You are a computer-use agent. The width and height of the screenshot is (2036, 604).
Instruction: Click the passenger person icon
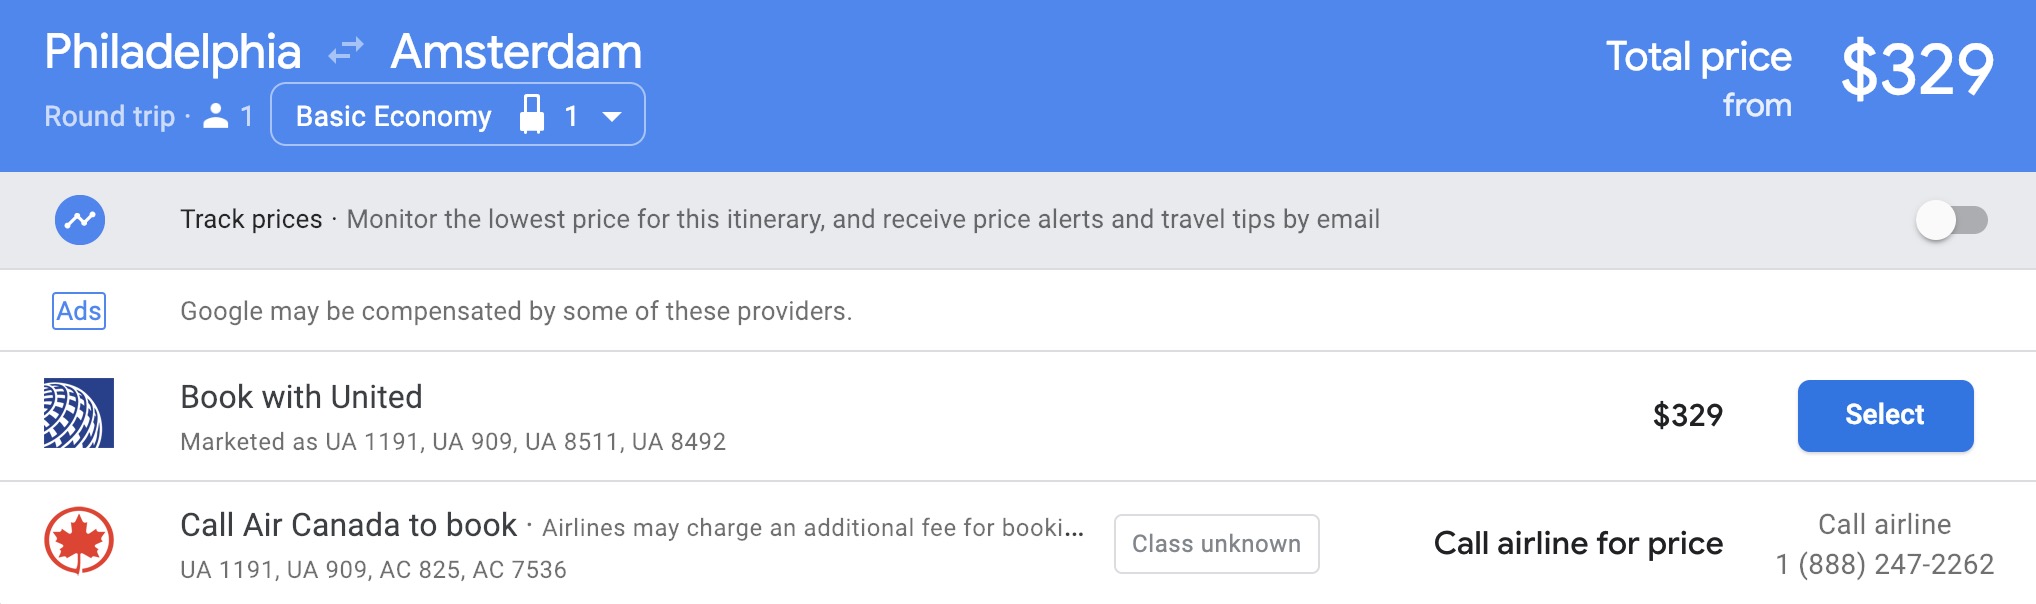[x=215, y=116]
